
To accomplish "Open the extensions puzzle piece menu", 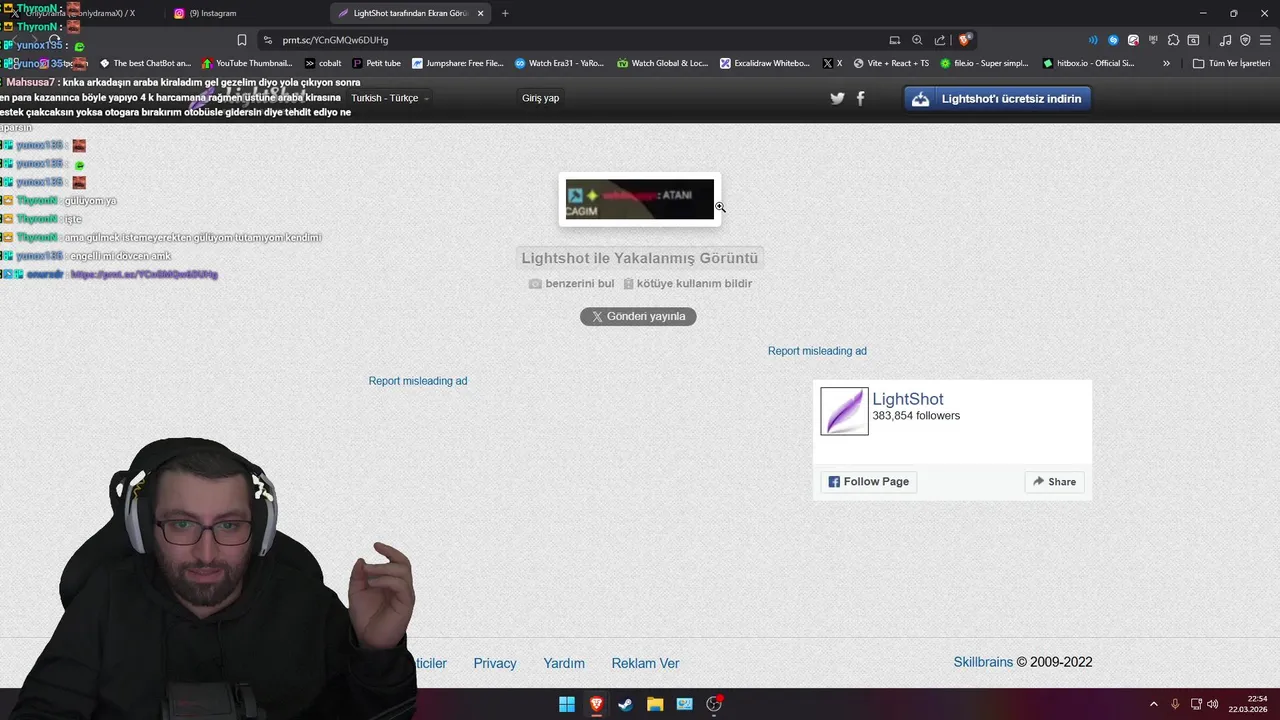I will pos(1174,40).
